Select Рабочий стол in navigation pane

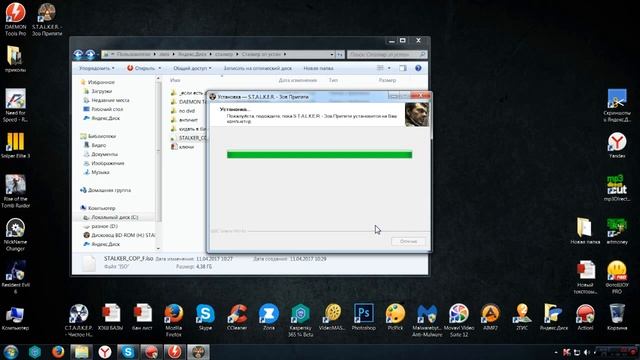click(107, 109)
